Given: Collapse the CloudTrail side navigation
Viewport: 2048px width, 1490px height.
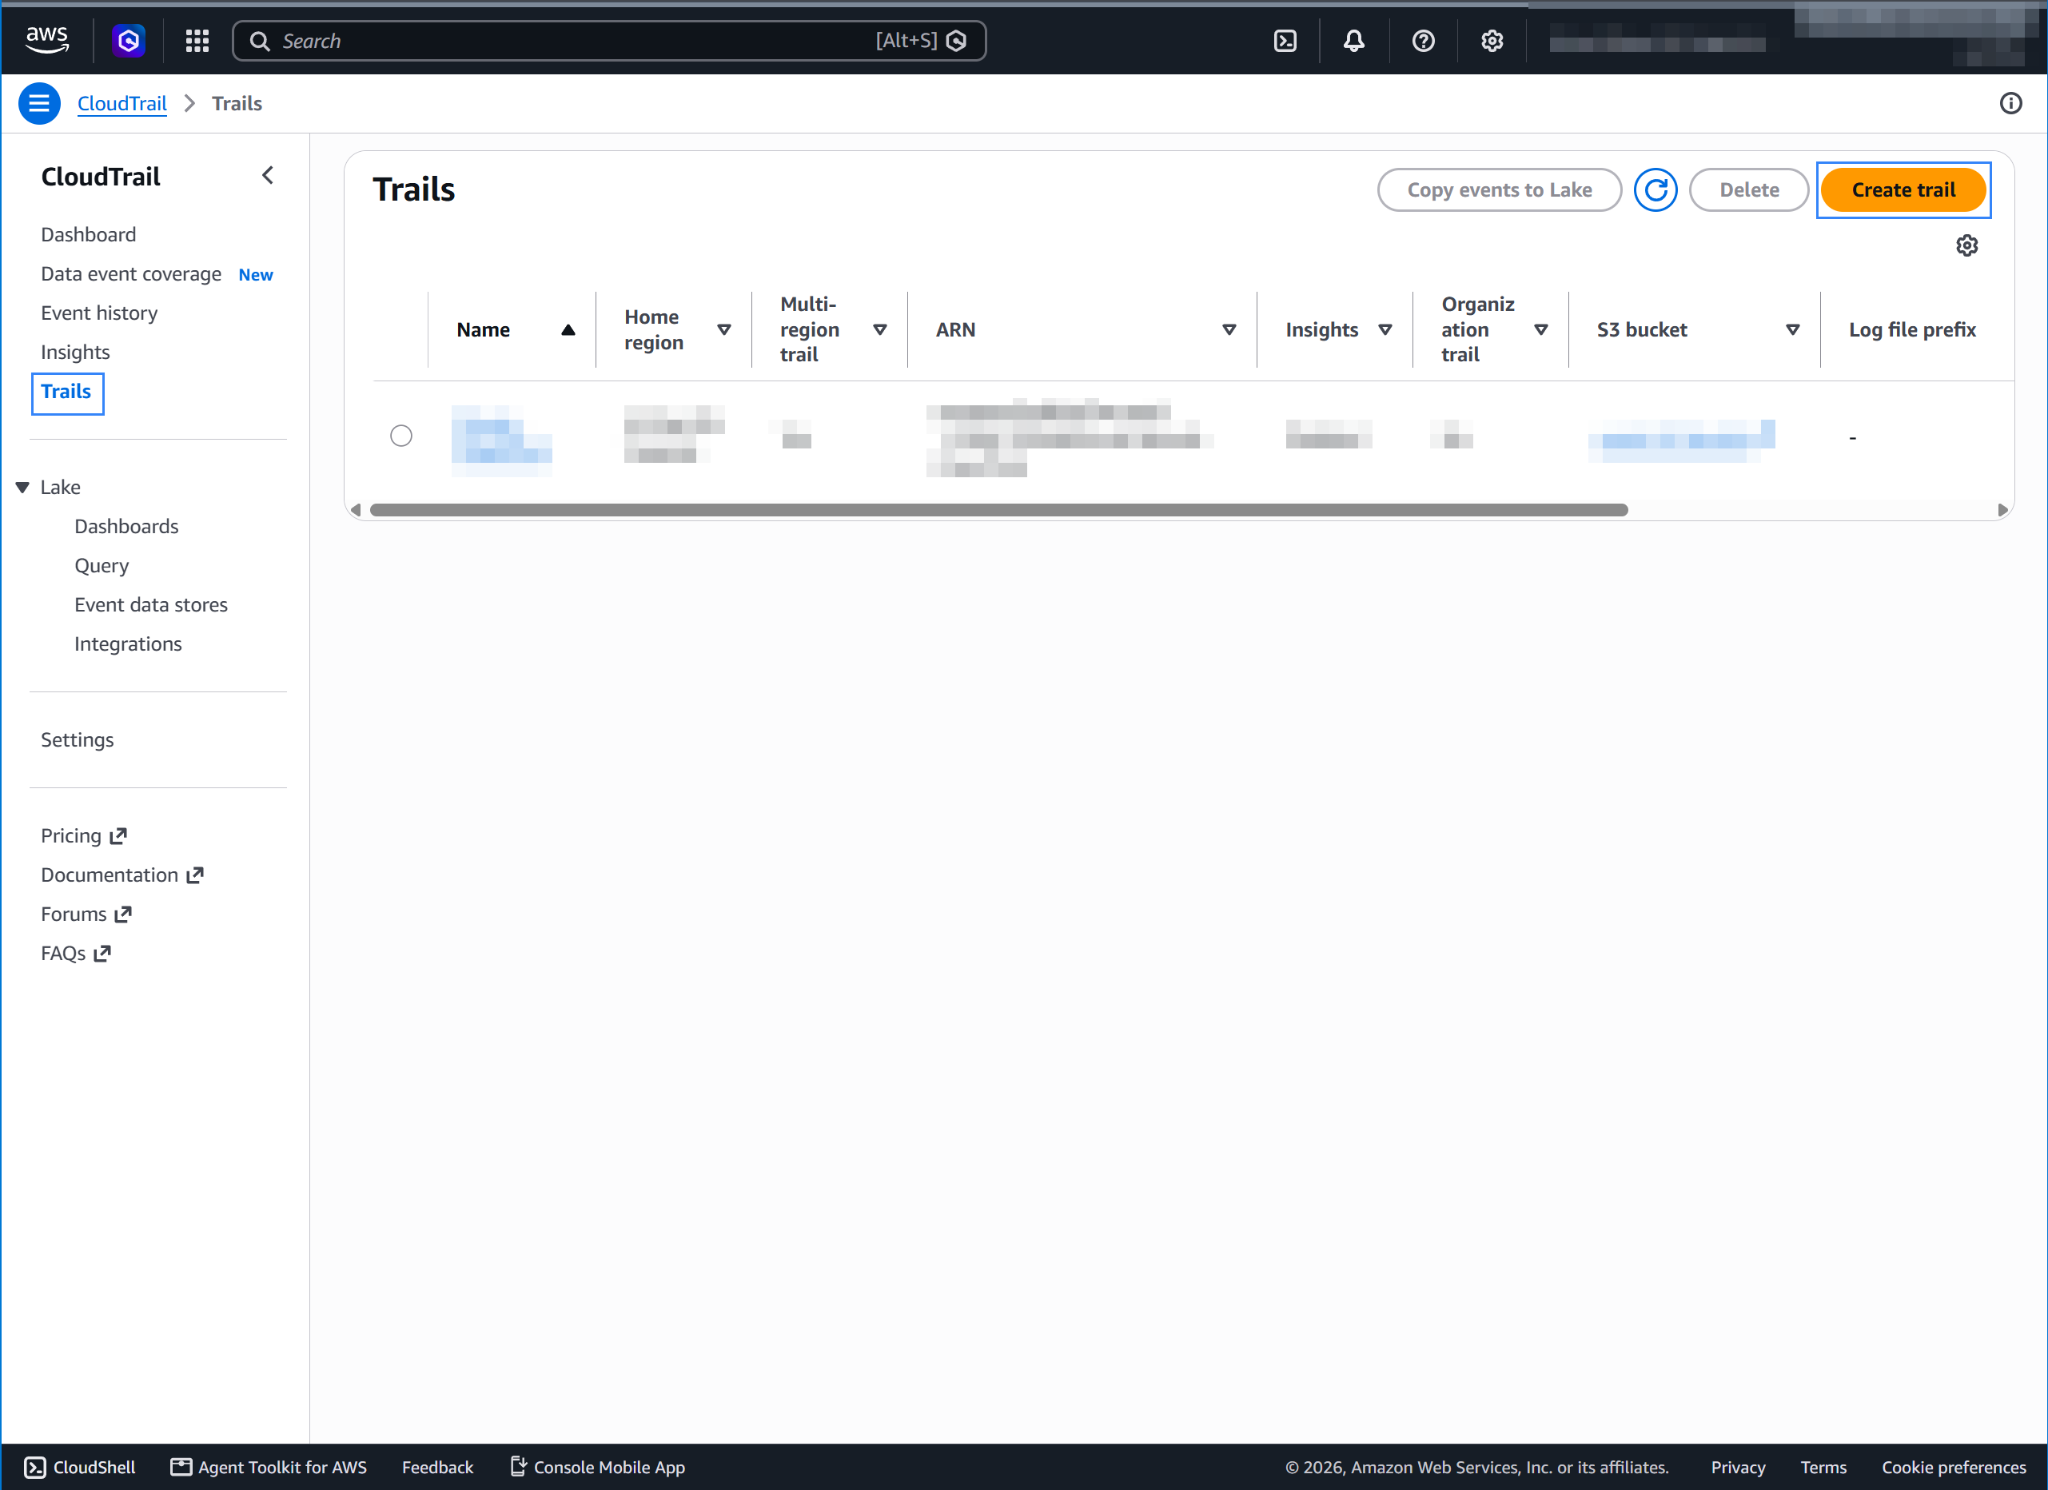Looking at the screenshot, I should [x=267, y=176].
